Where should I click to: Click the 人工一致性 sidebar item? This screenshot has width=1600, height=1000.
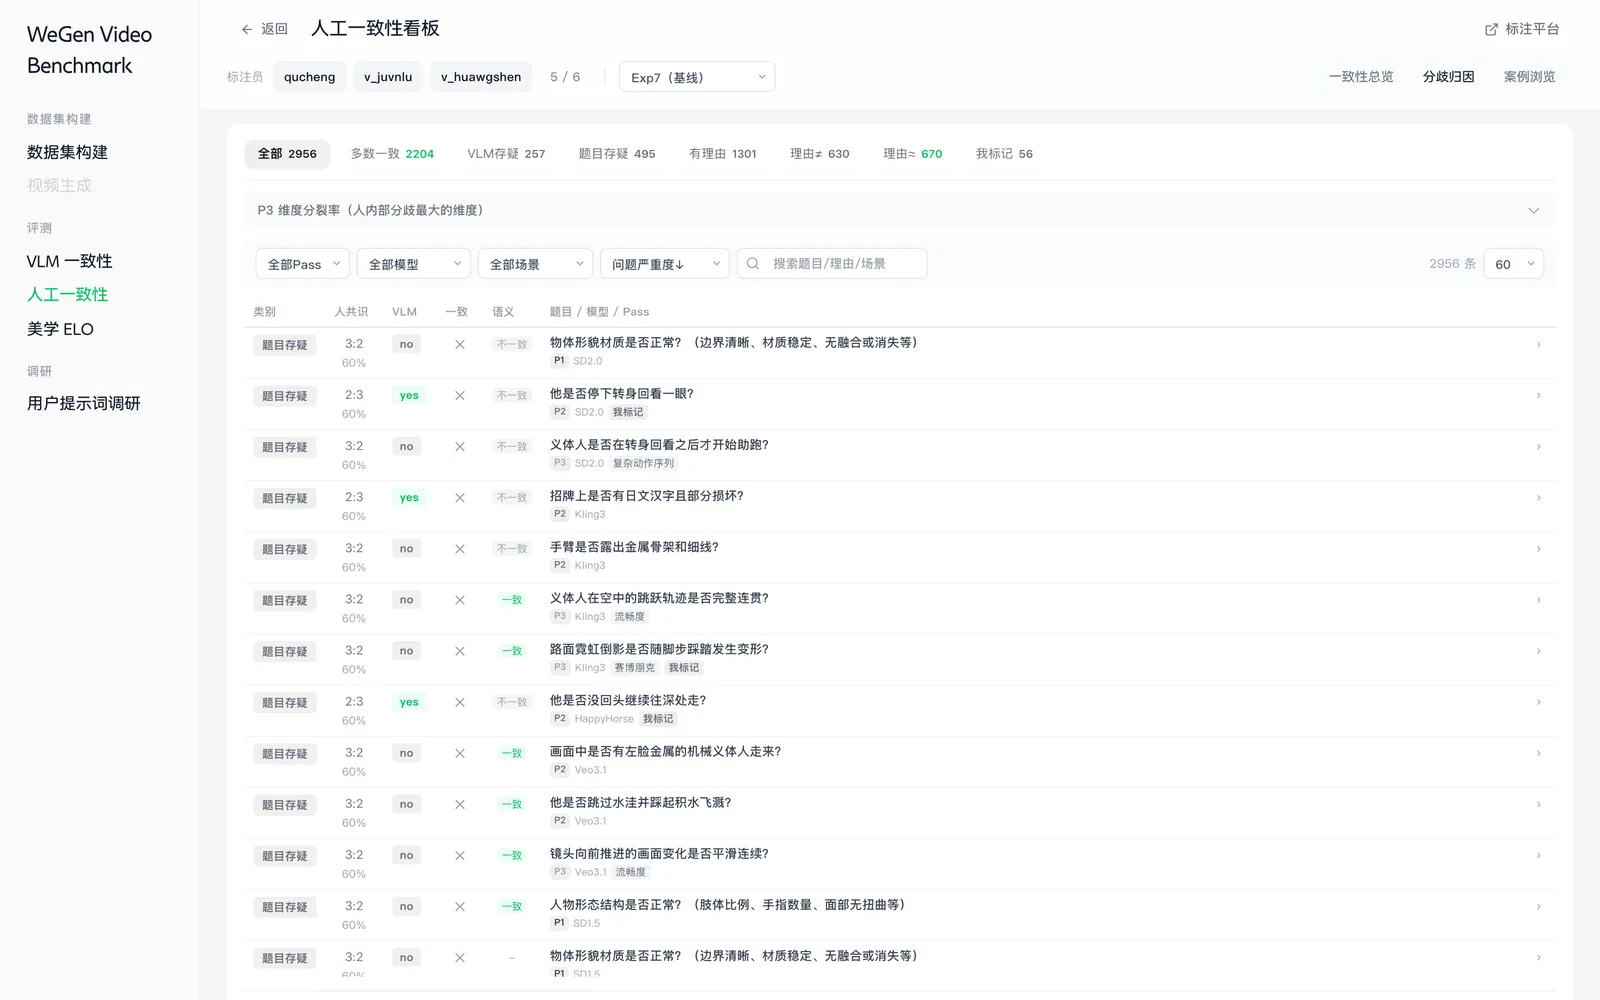pos(67,295)
